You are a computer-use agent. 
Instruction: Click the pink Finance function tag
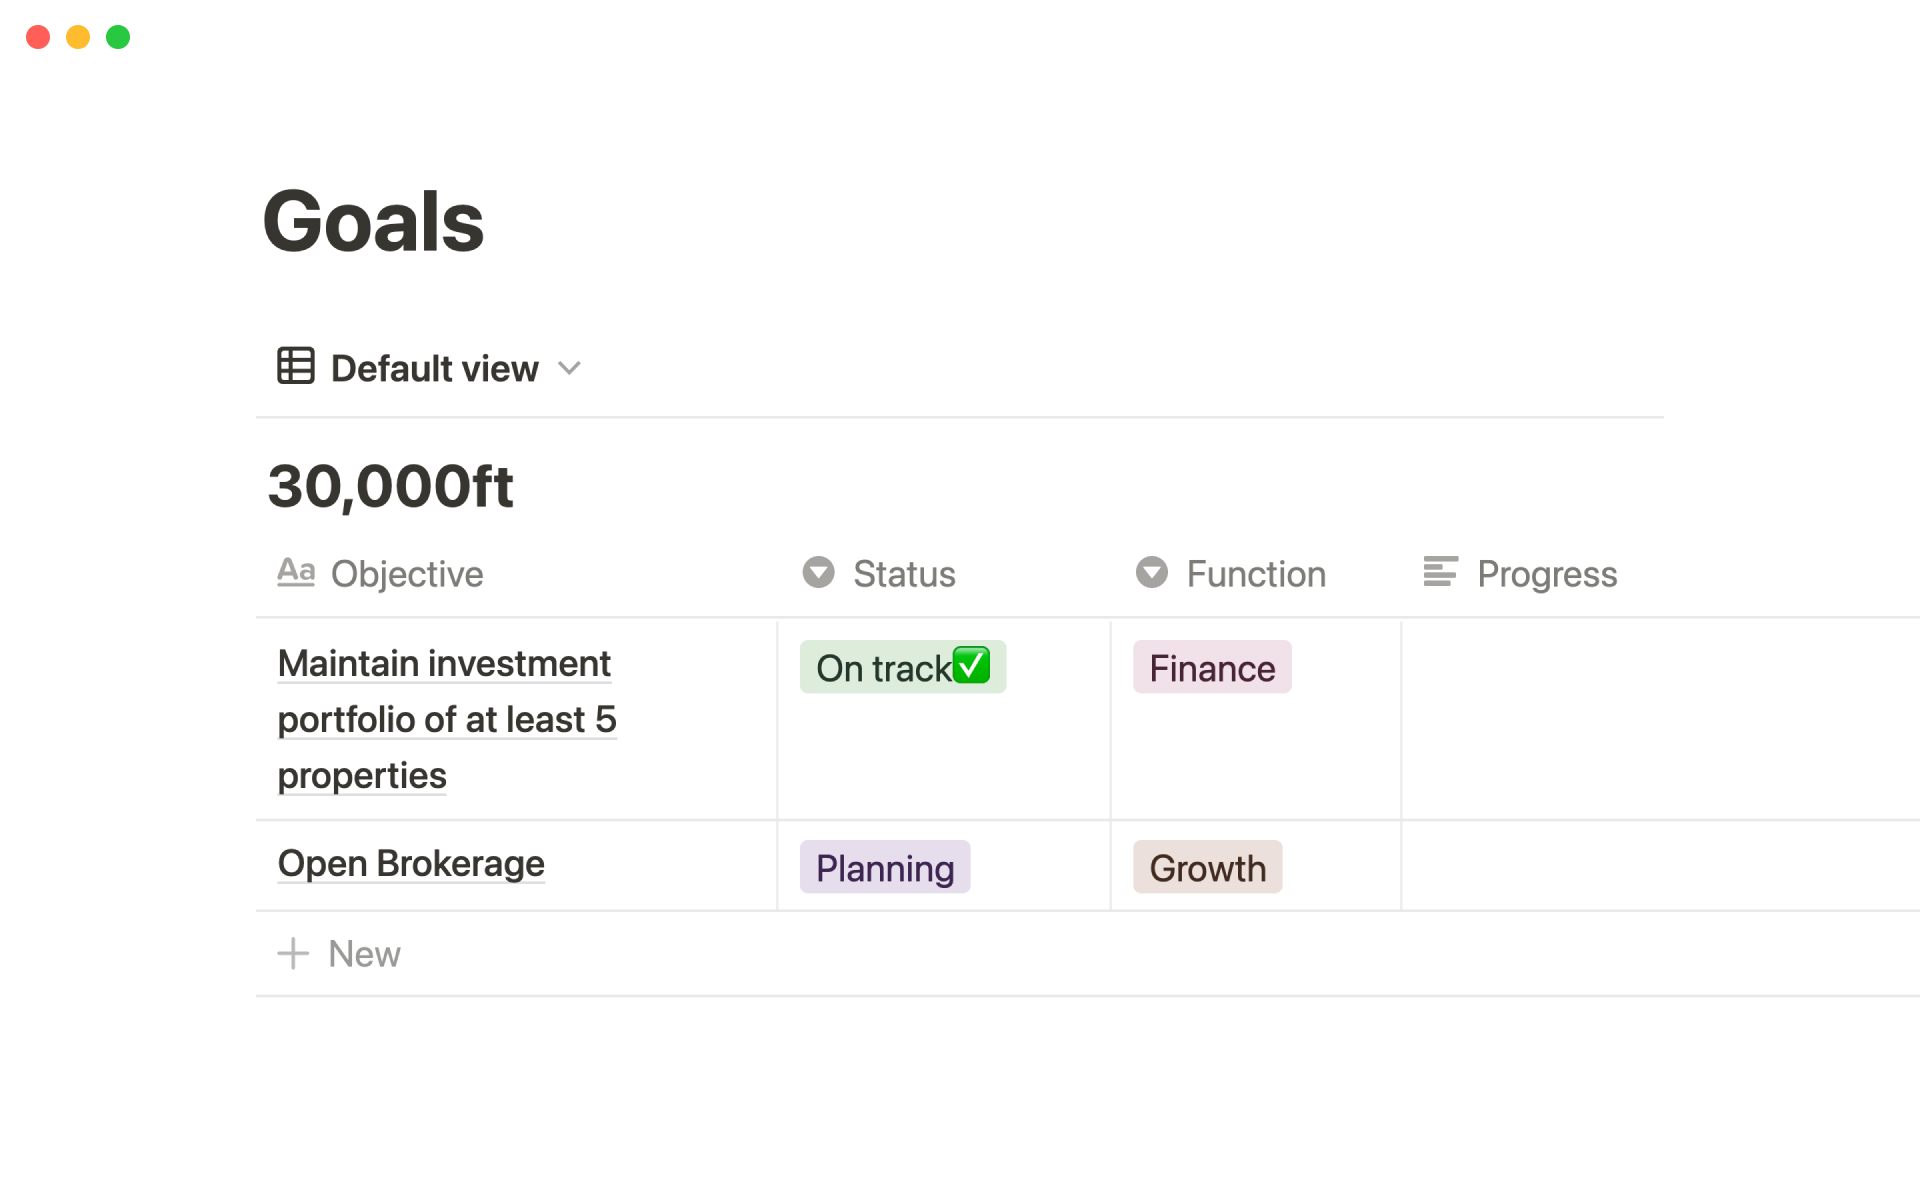click(x=1211, y=667)
